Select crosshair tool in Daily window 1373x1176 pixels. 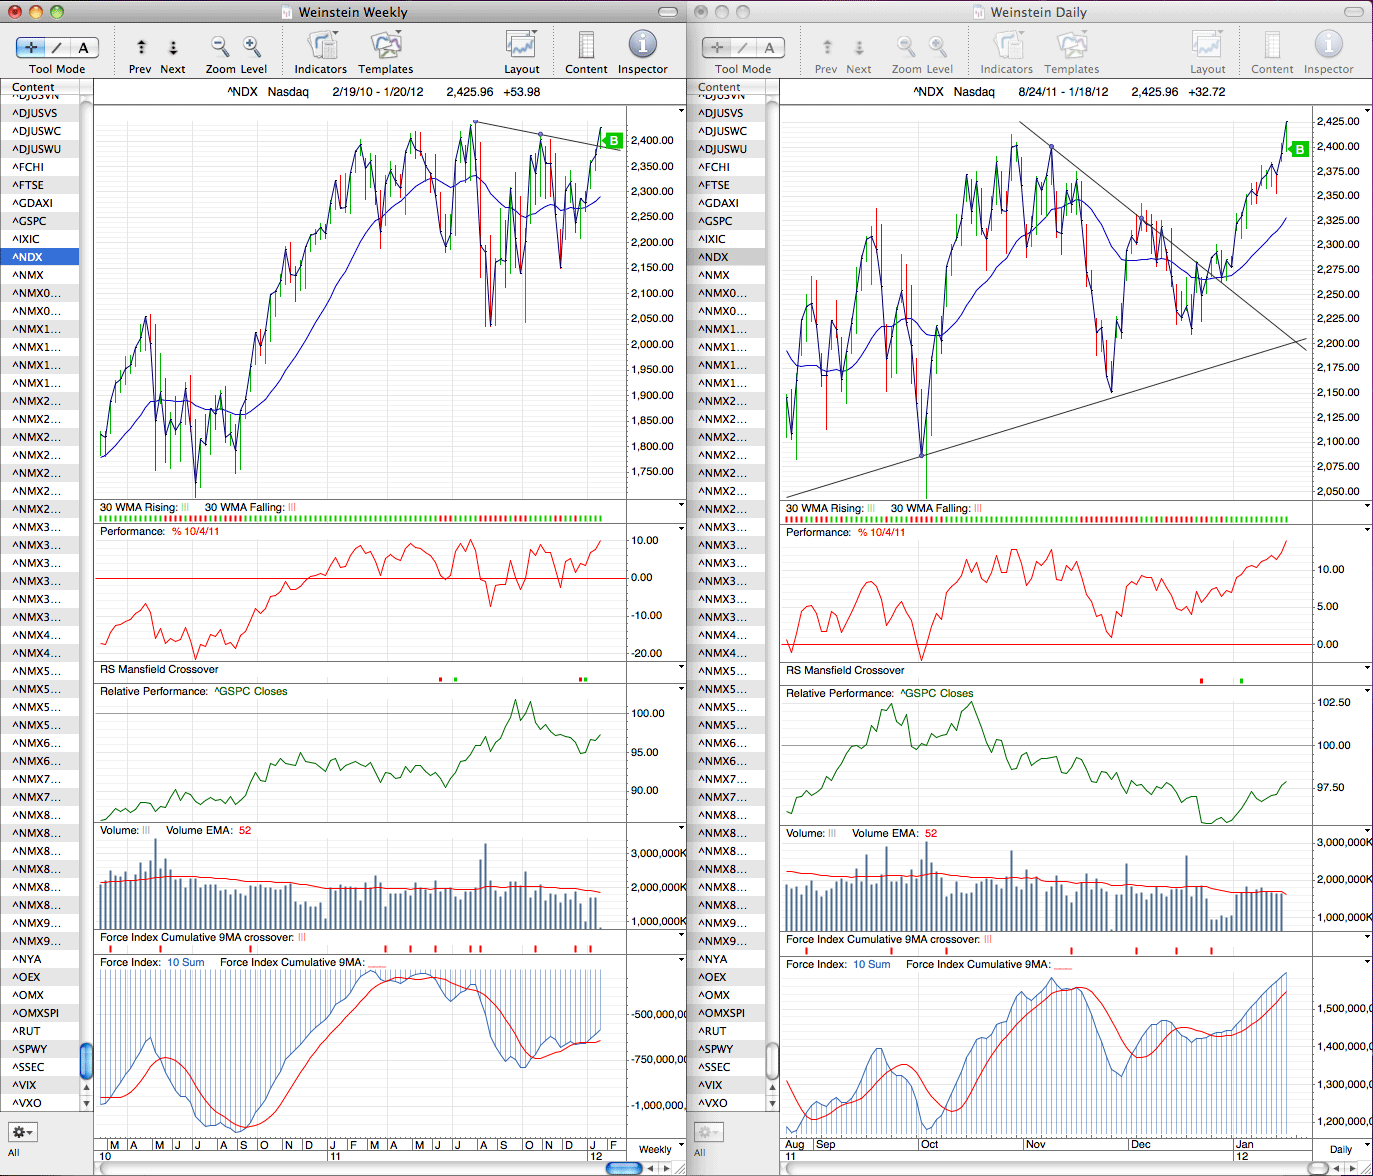717,47
